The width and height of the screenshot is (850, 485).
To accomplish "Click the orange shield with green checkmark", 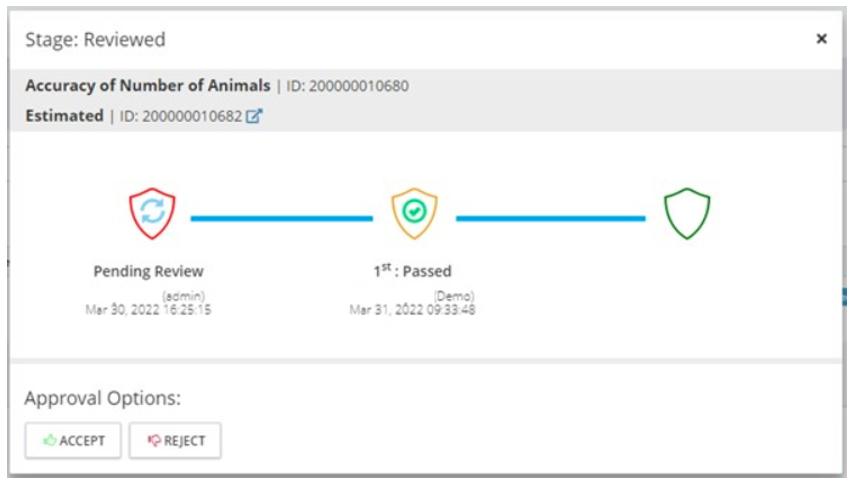I will 413,212.
